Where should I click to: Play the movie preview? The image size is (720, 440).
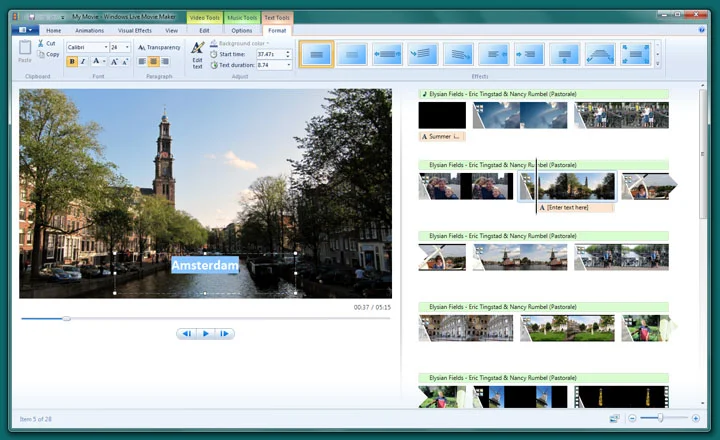pyautogui.click(x=206, y=333)
